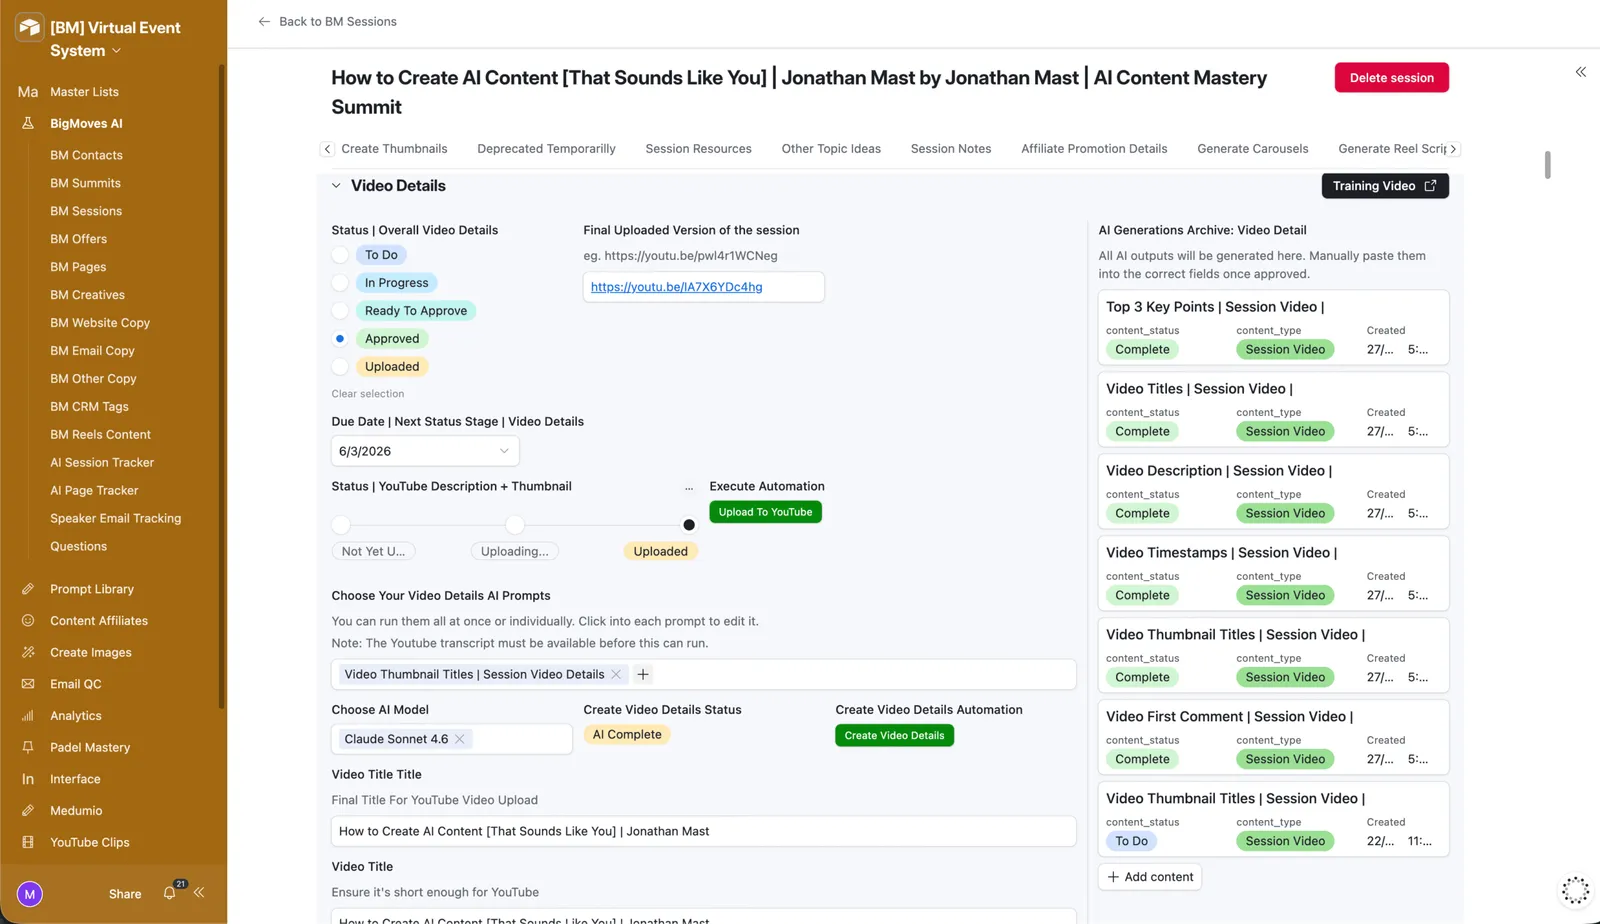Open the Training Video button

point(1385,186)
